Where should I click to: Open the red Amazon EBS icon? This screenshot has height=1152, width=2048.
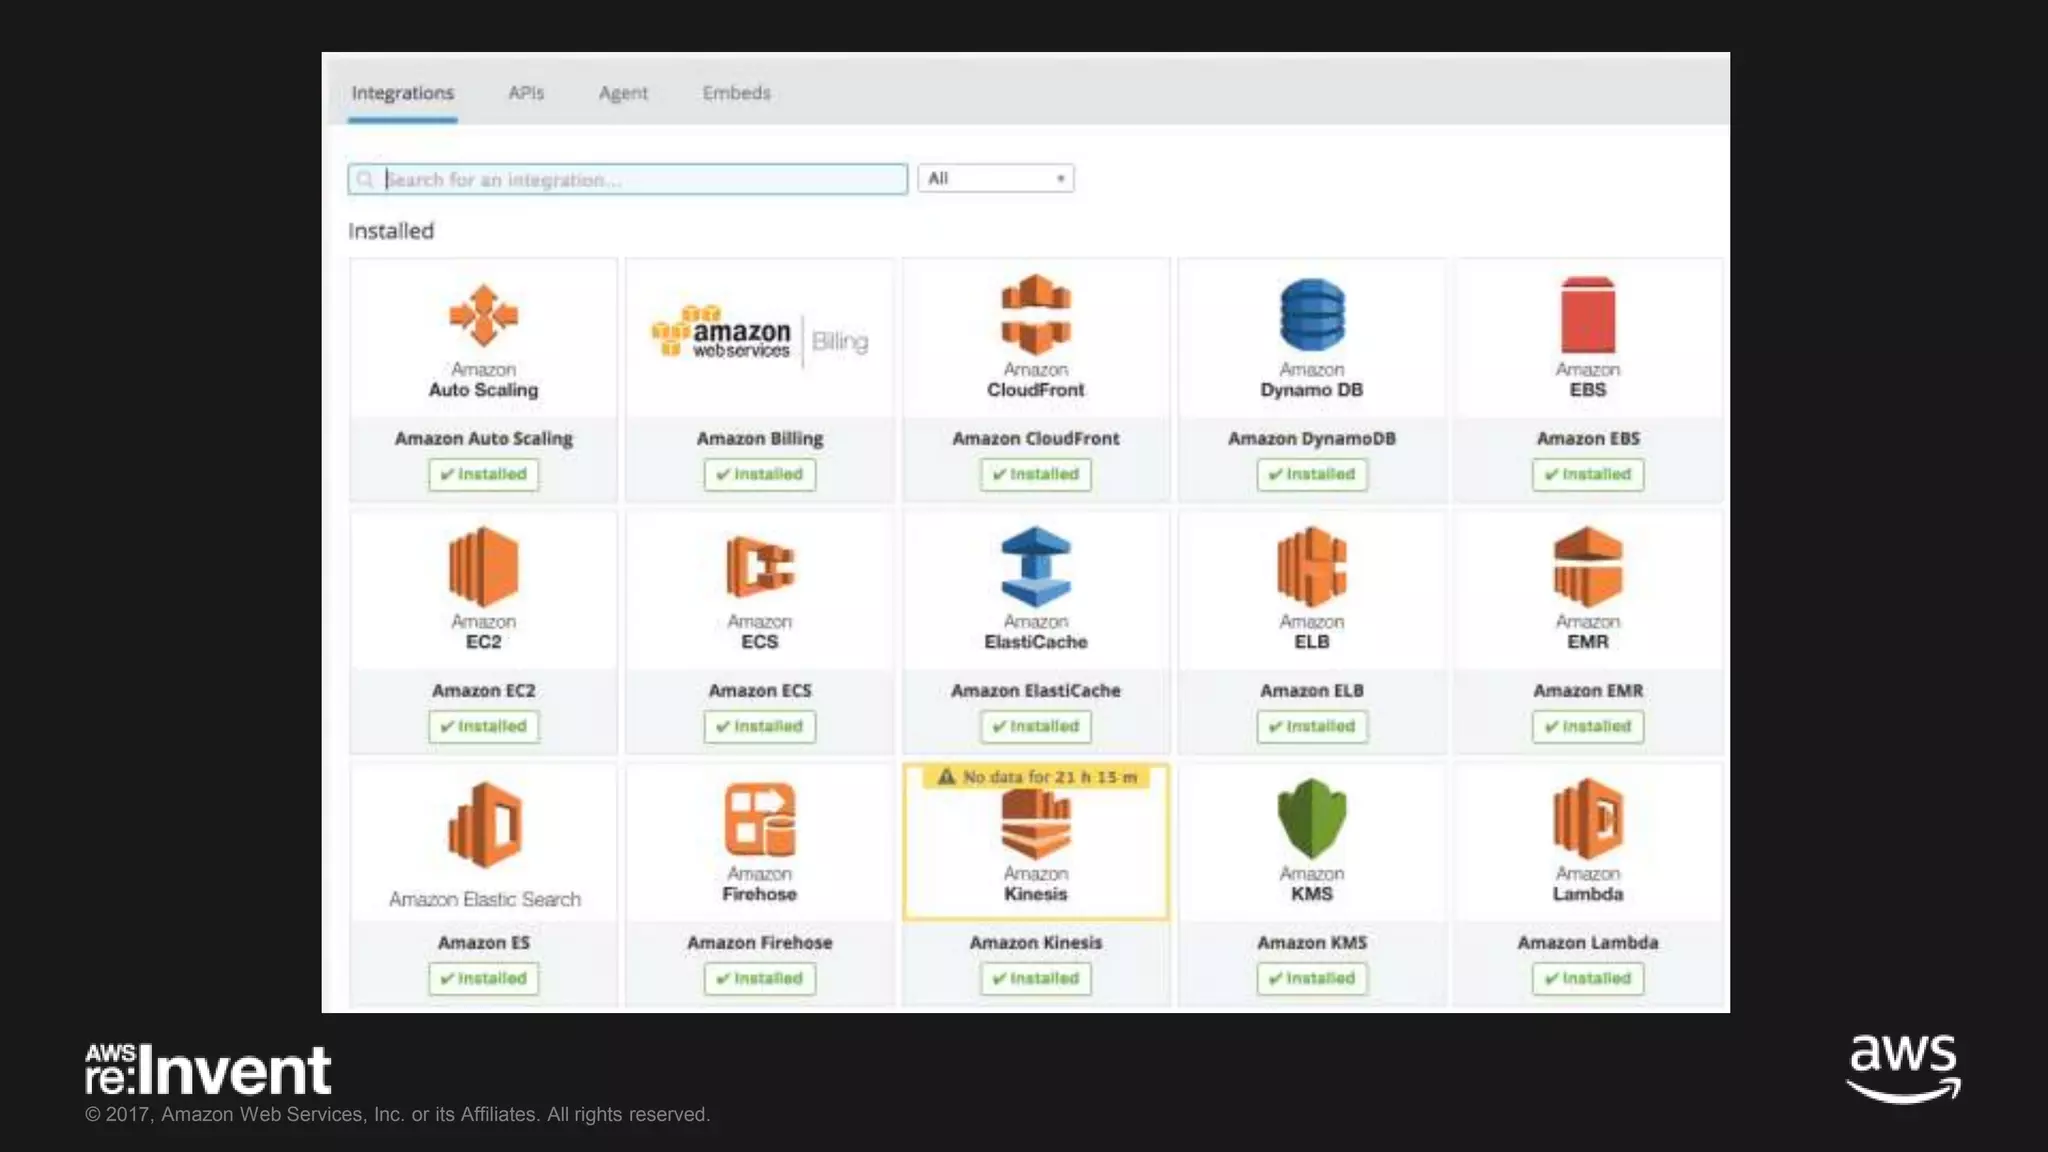(1588, 315)
